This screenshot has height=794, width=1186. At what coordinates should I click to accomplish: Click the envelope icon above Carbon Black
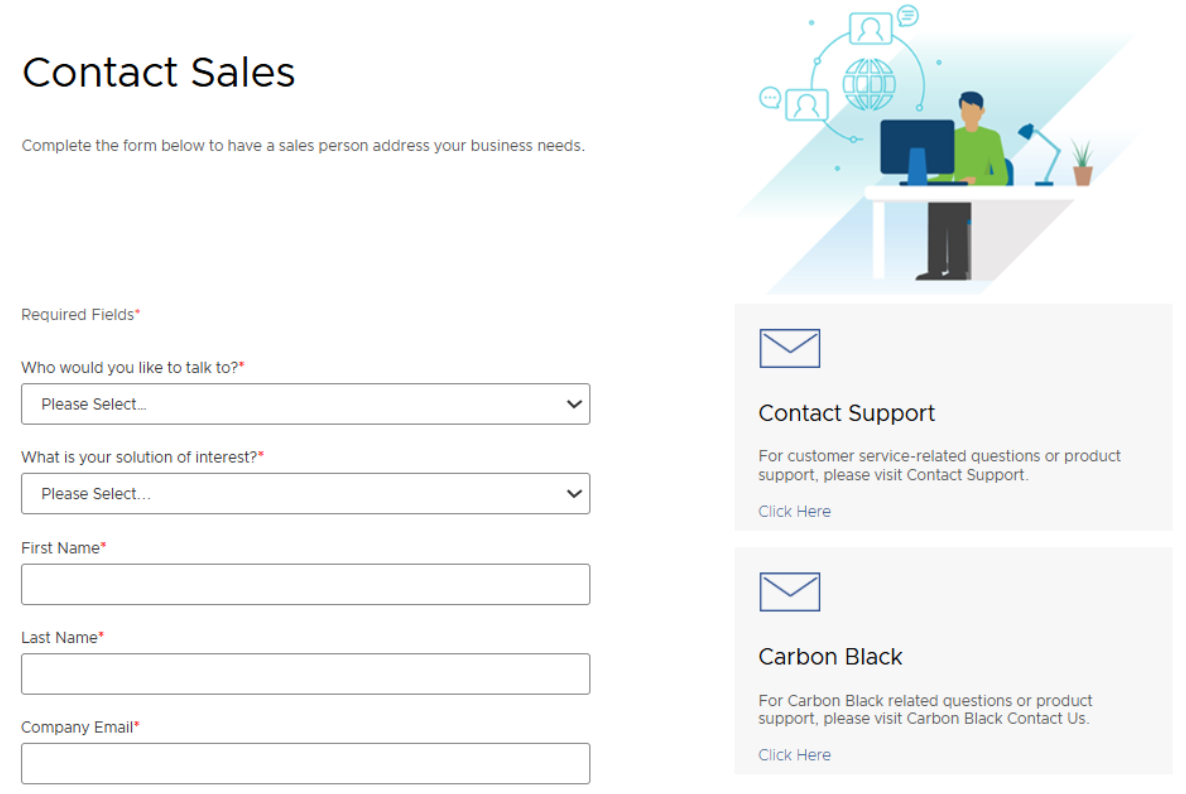(789, 592)
